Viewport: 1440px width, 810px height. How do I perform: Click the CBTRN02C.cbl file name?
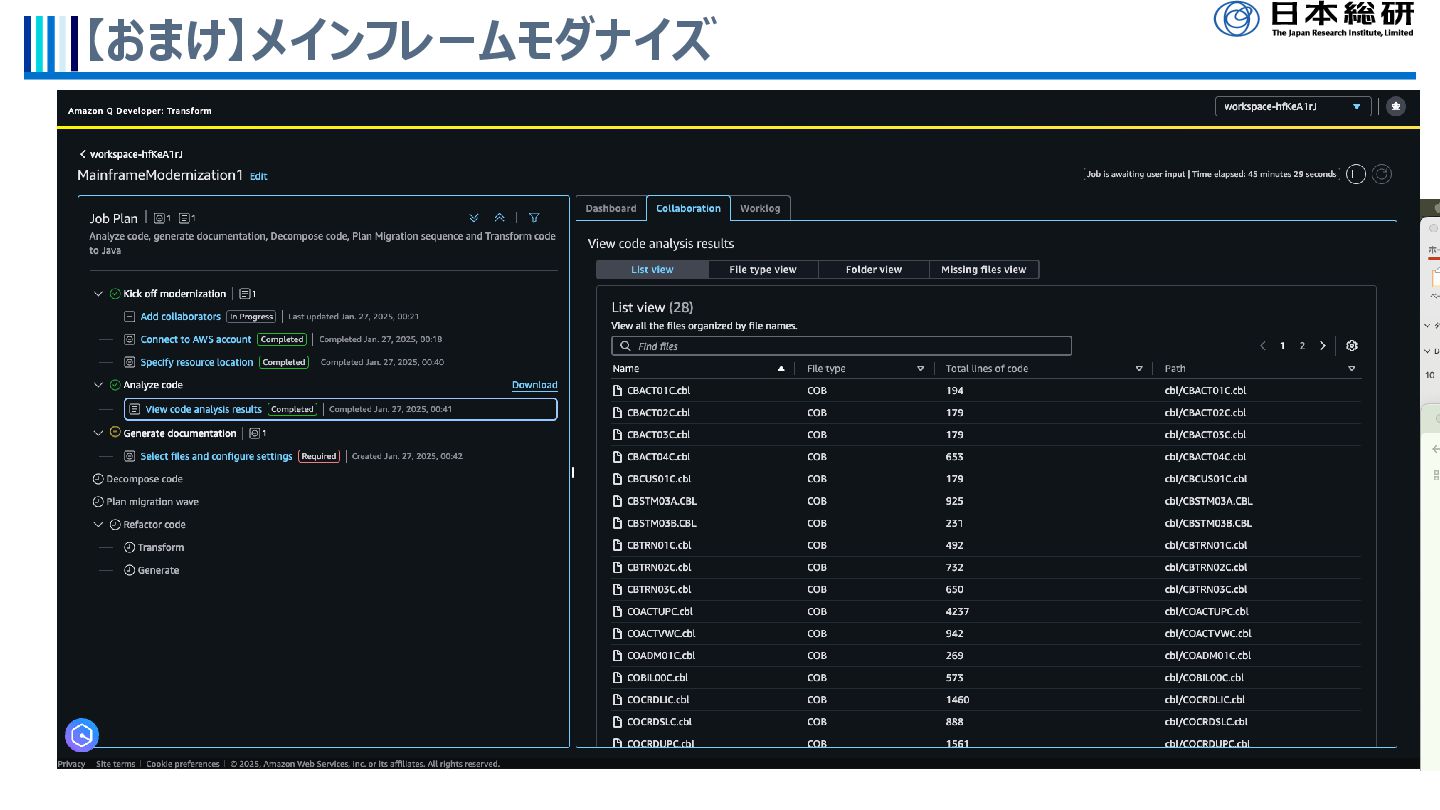click(x=658, y=567)
